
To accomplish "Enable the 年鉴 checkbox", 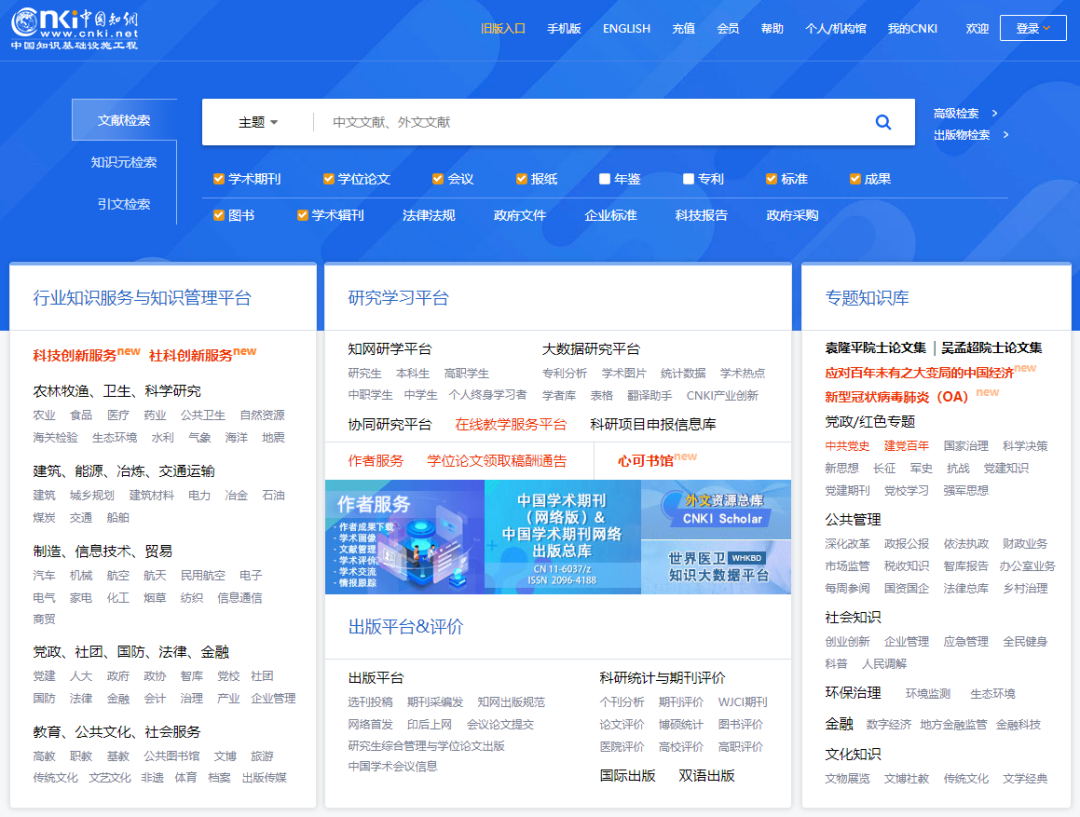I will pos(605,179).
